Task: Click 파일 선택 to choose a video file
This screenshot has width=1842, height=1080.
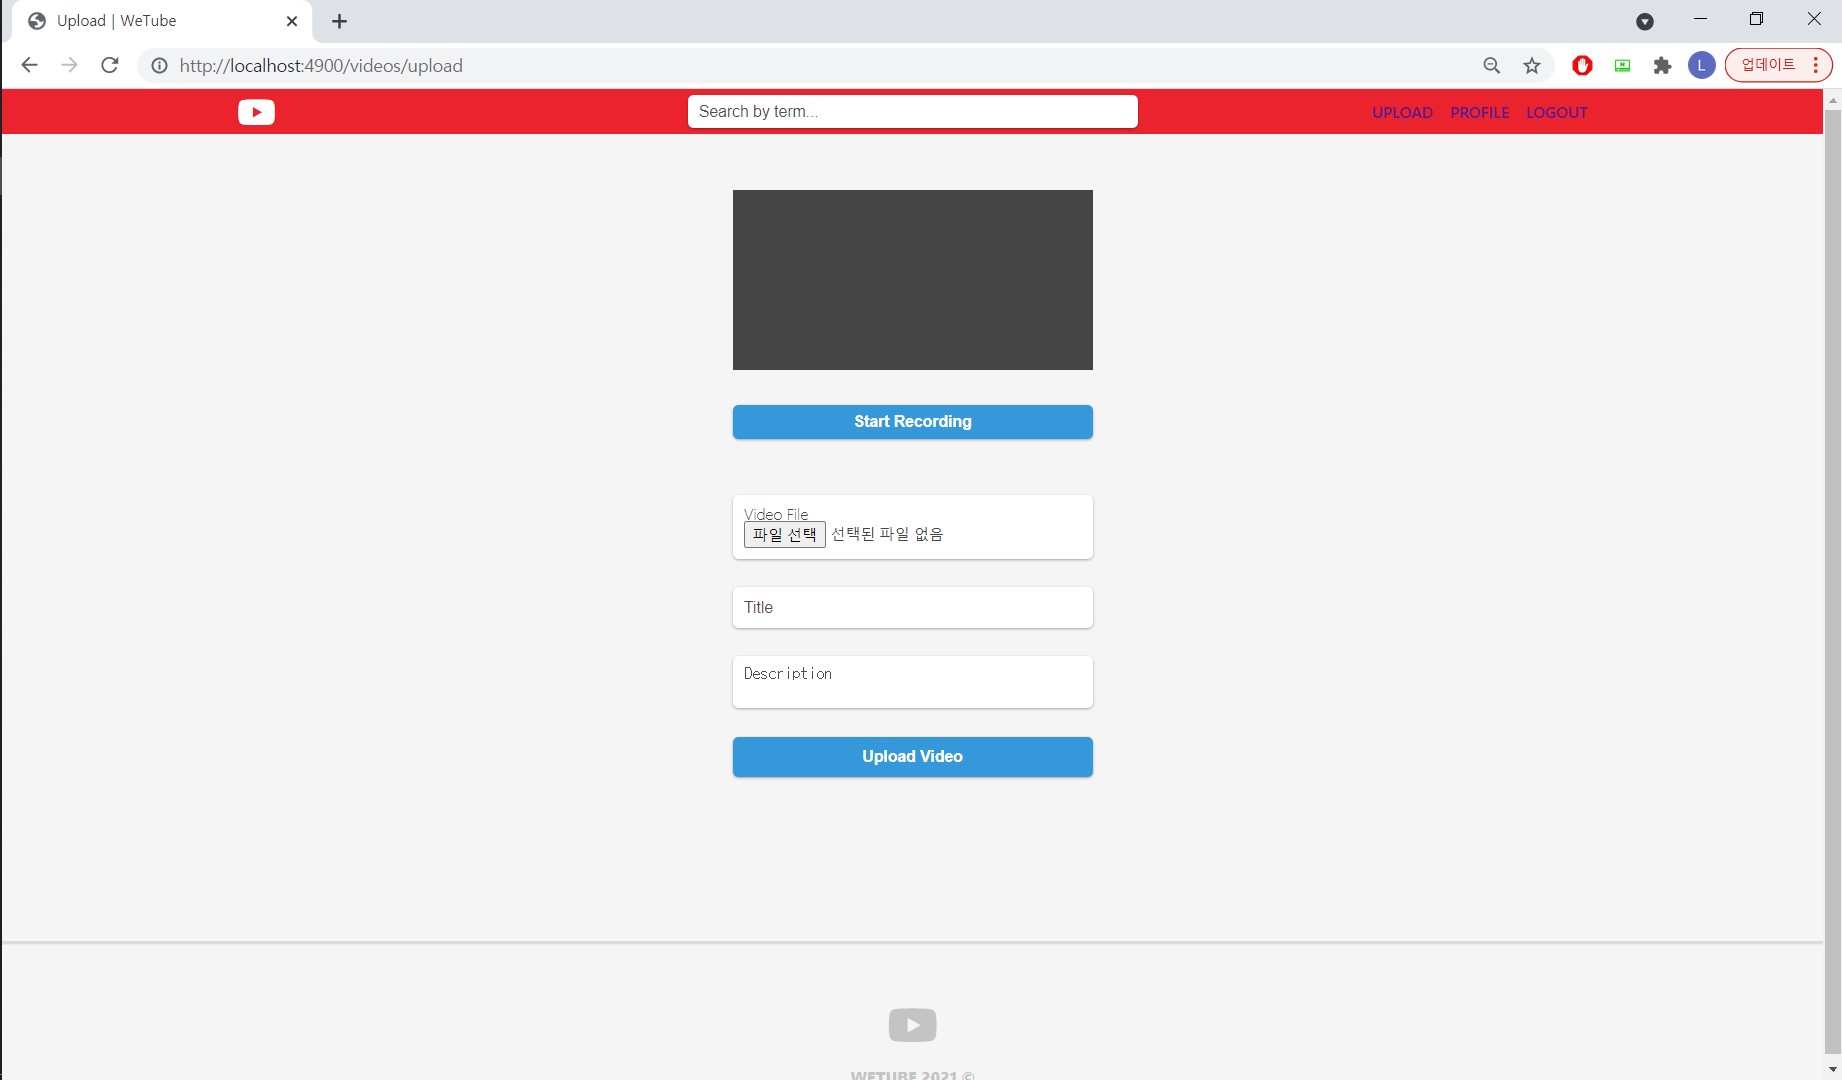Action: click(x=784, y=534)
